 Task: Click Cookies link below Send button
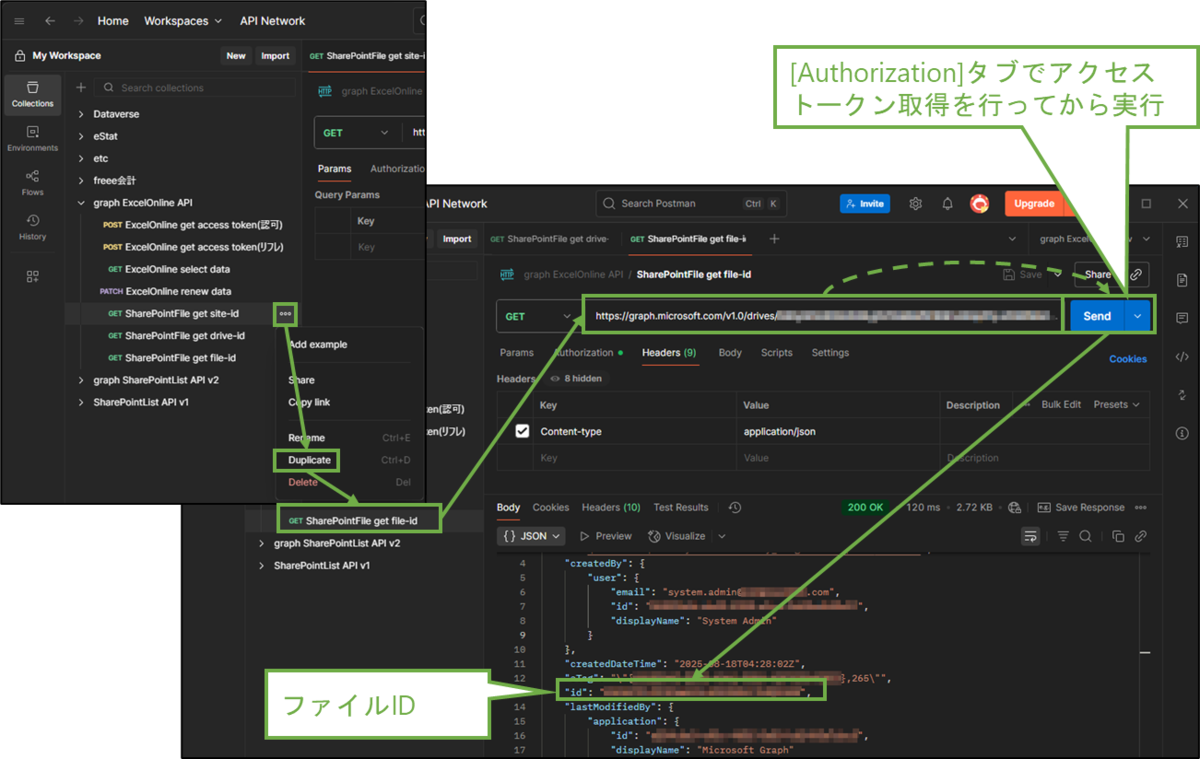click(x=1128, y=359)
